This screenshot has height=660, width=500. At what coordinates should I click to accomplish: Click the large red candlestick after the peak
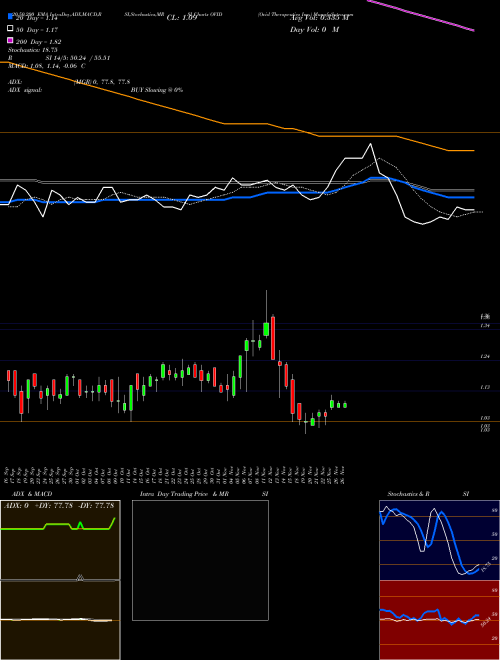coord(273,338)
